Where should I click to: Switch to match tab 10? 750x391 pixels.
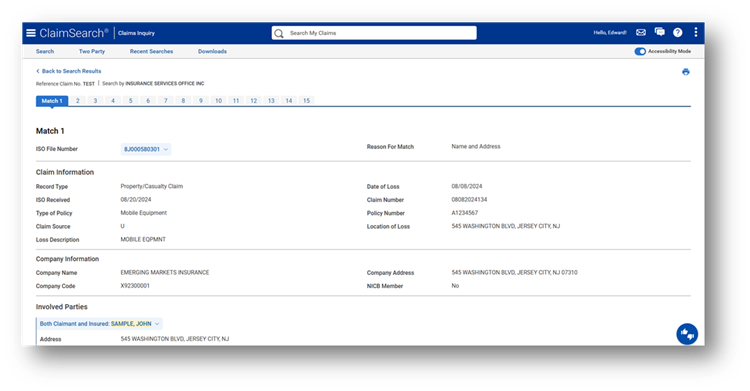[x=218, y=101]
